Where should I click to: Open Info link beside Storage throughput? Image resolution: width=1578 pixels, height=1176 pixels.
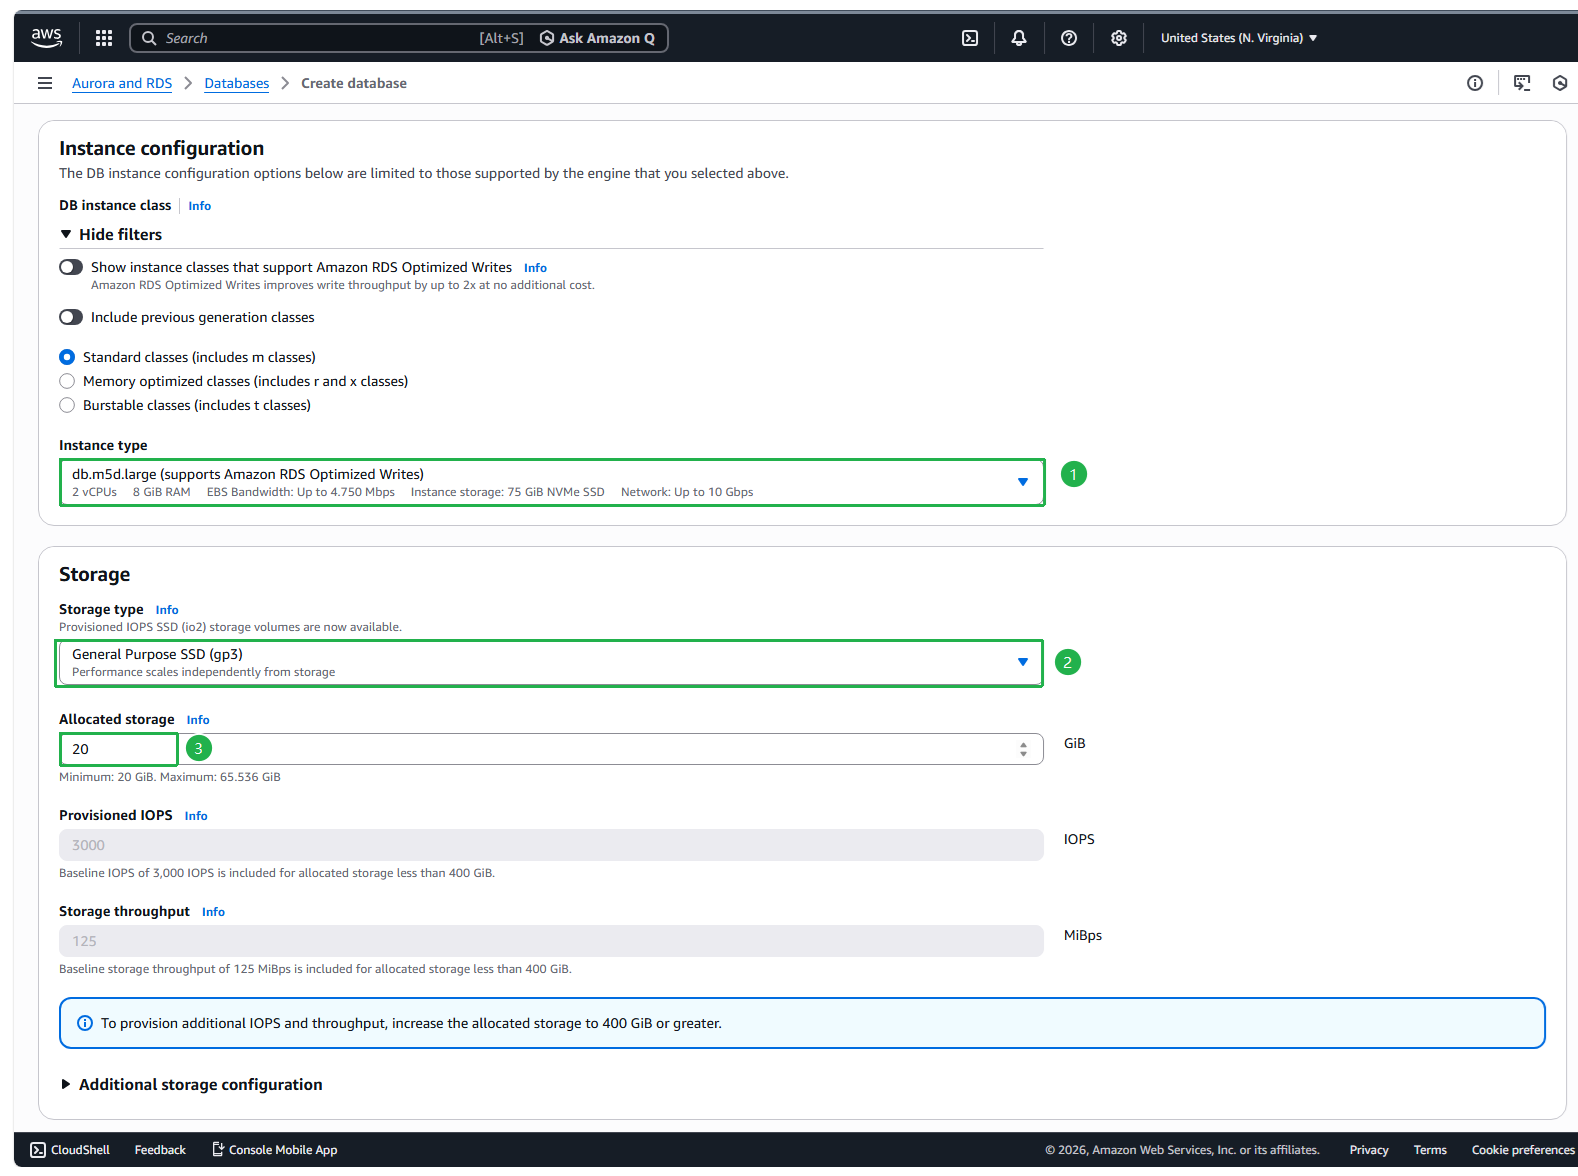[213, 912]
